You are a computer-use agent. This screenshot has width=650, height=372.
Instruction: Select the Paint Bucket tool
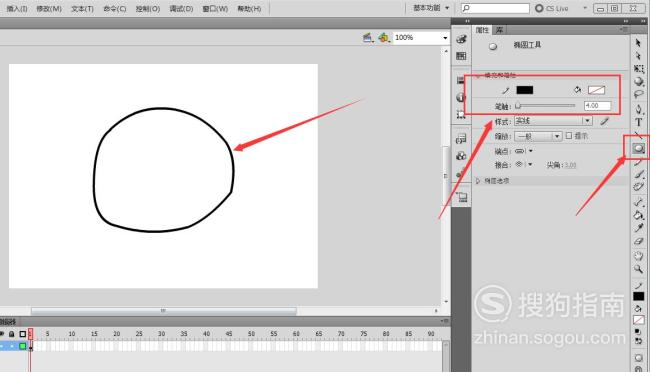638,215
